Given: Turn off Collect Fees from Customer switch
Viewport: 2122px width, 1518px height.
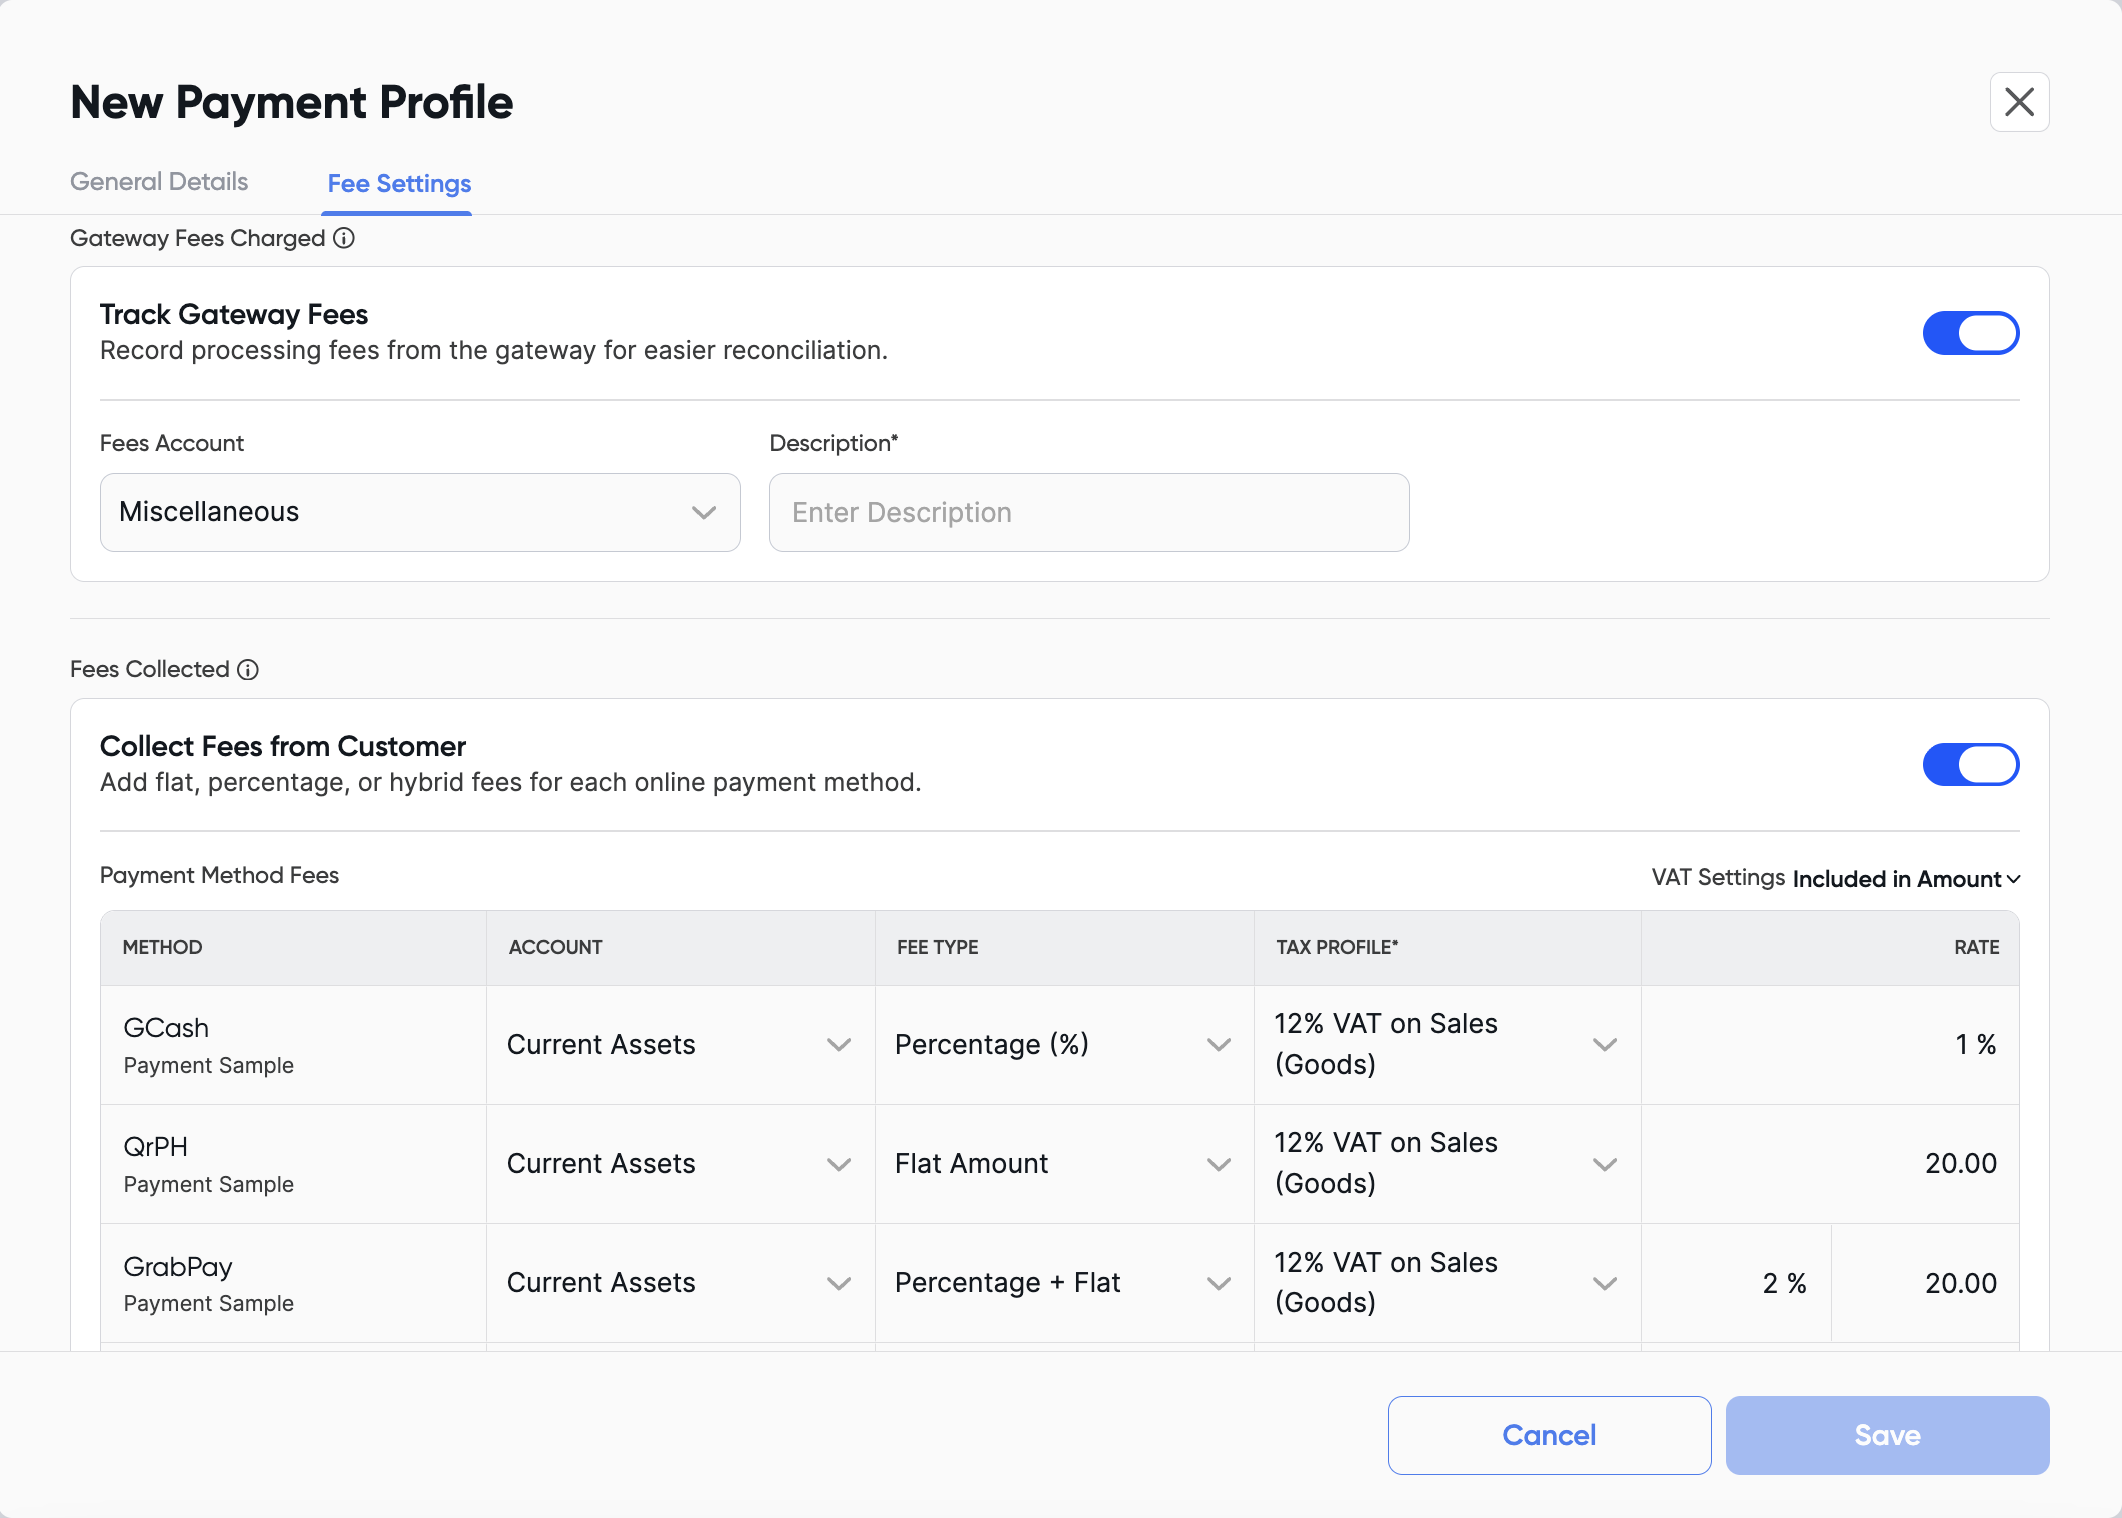Looking at the screenshot, I should click(x=1970, y=765).
